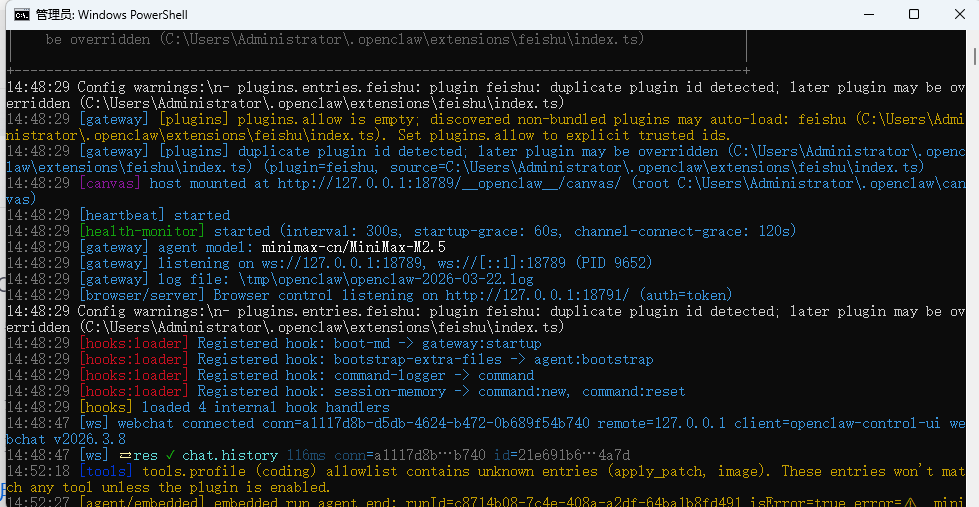
Task: Click 'client=openclaw-control-ui' text
Action: (x=837, y=423)
